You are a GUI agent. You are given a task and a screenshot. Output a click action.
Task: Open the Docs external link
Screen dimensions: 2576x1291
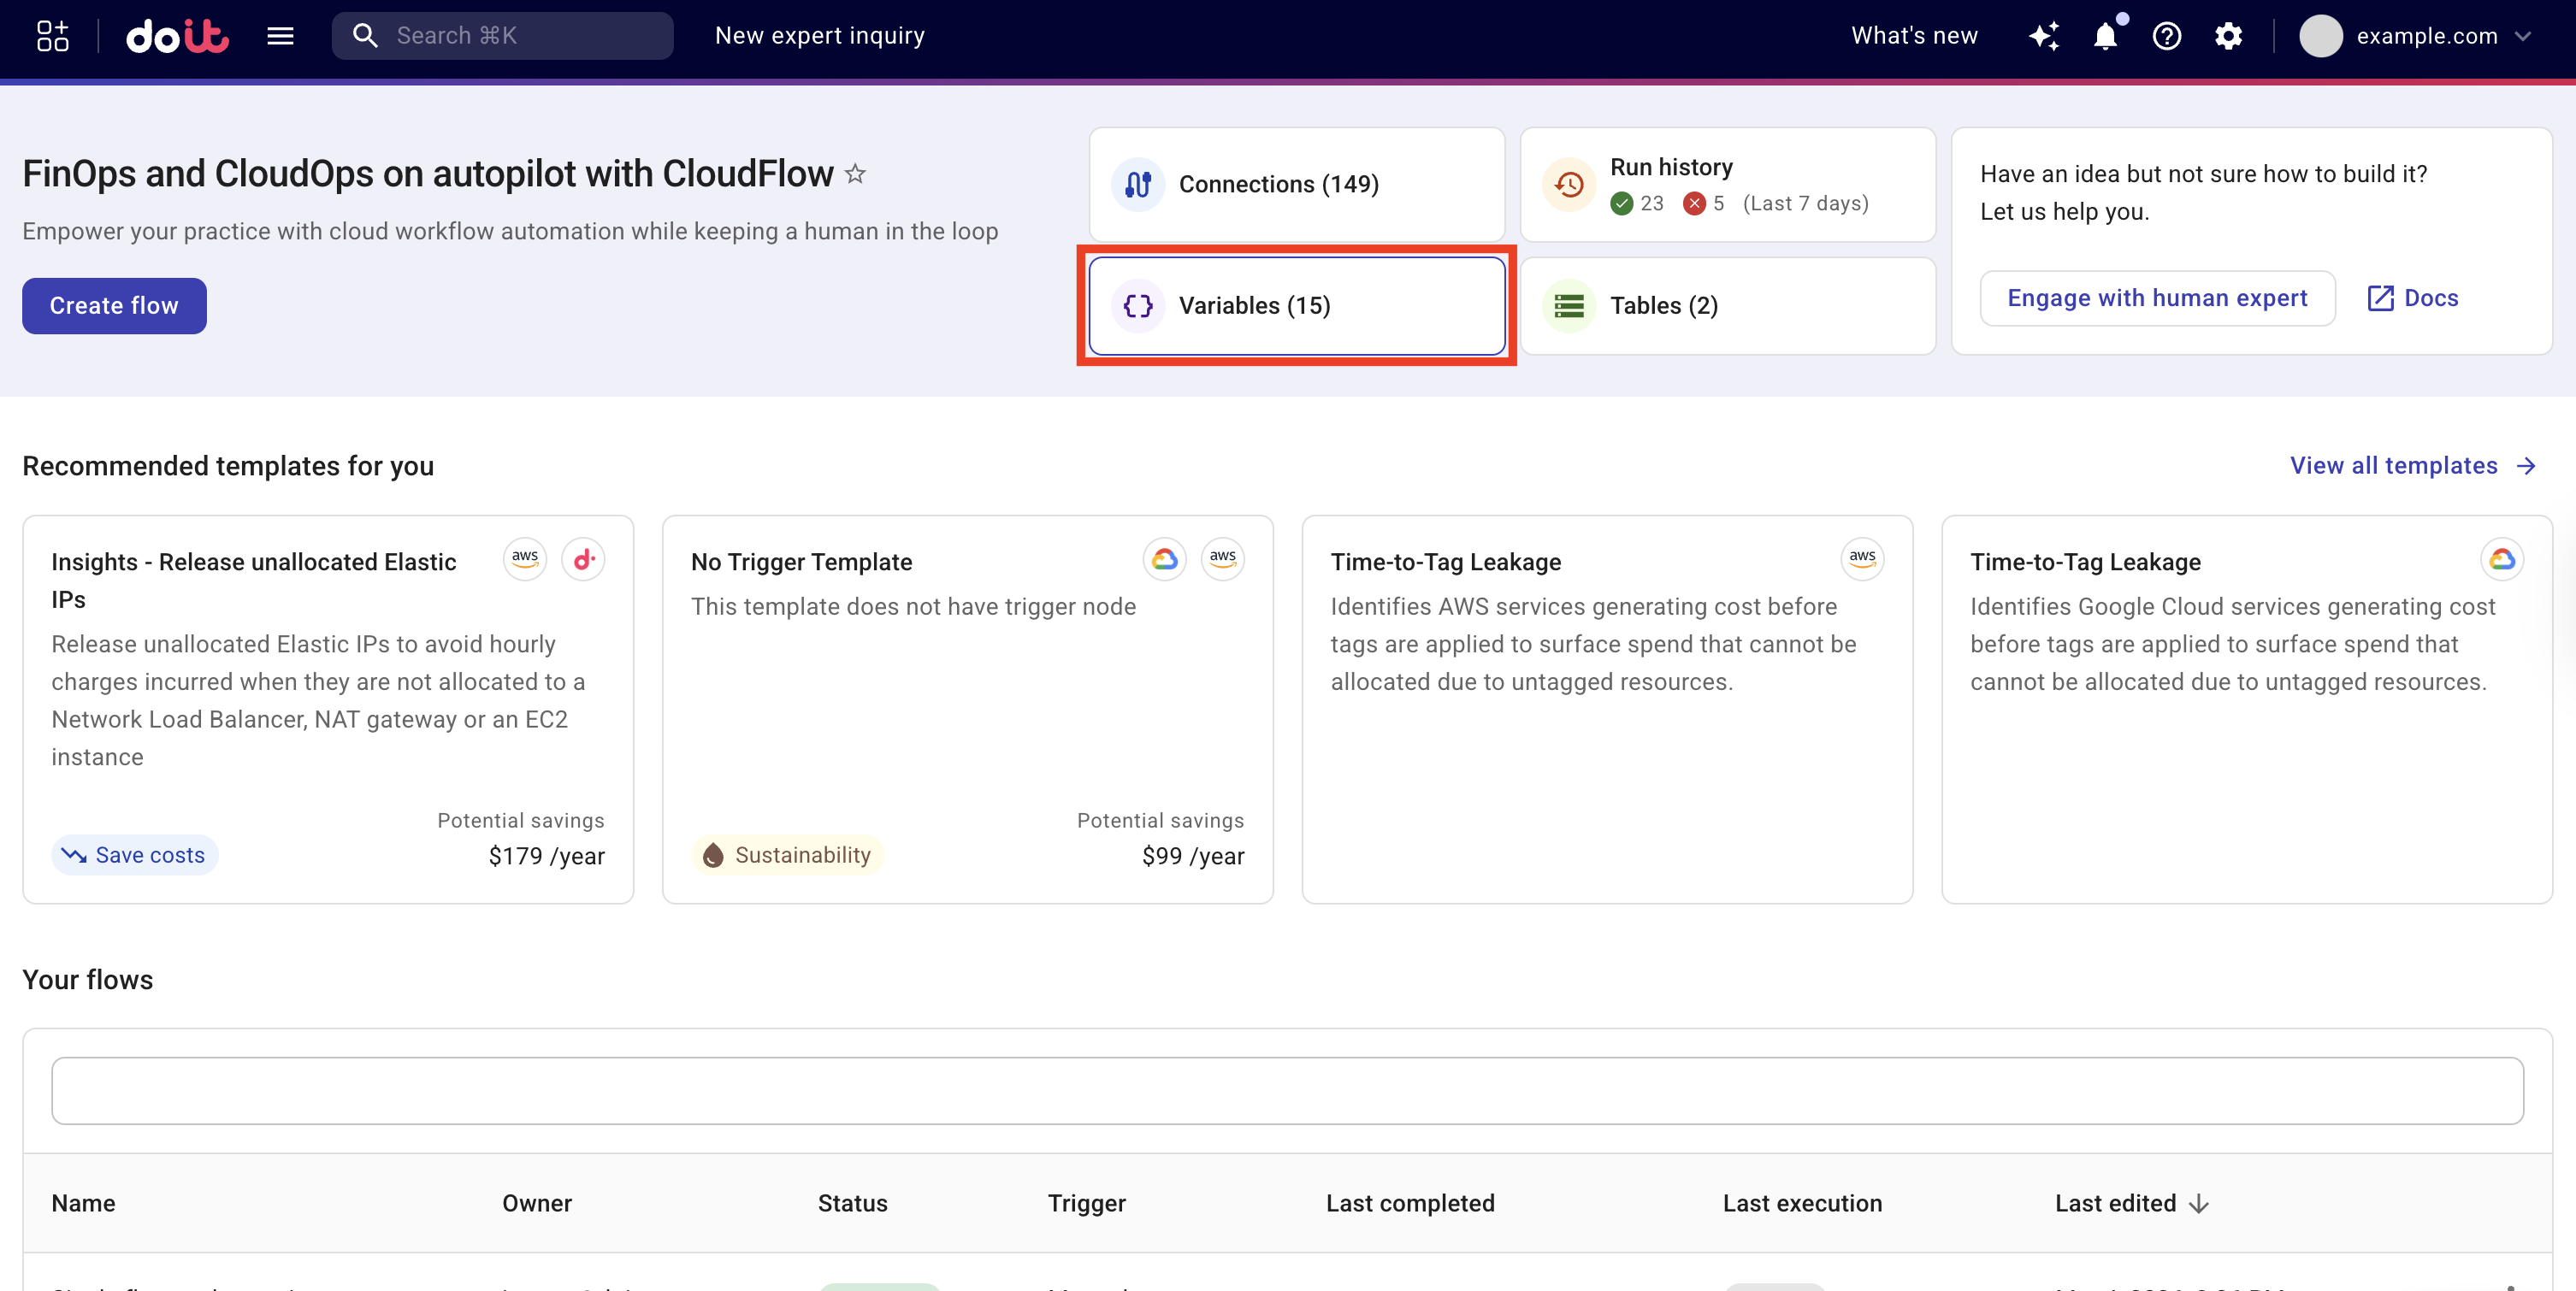pyautogui.click(x=2412, y=298)
